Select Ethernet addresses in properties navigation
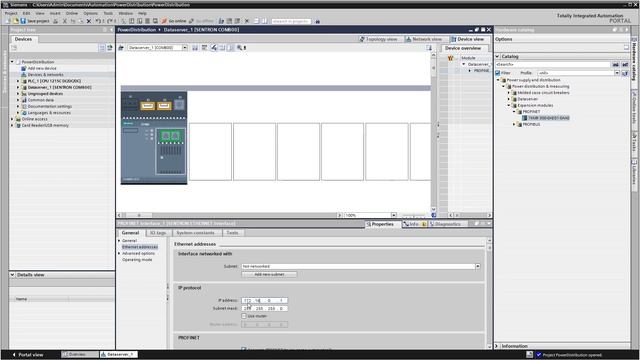 tap(140, 247)
